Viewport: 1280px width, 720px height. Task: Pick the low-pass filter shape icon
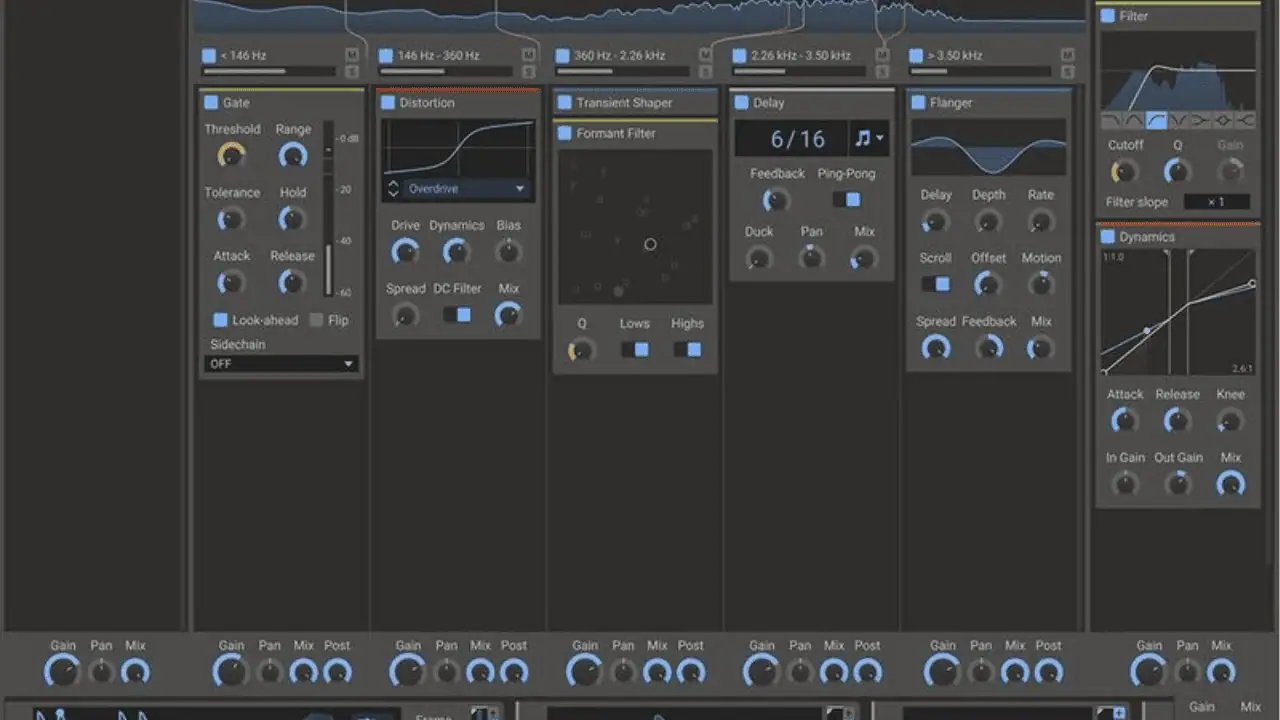(x=1112, y=120)
